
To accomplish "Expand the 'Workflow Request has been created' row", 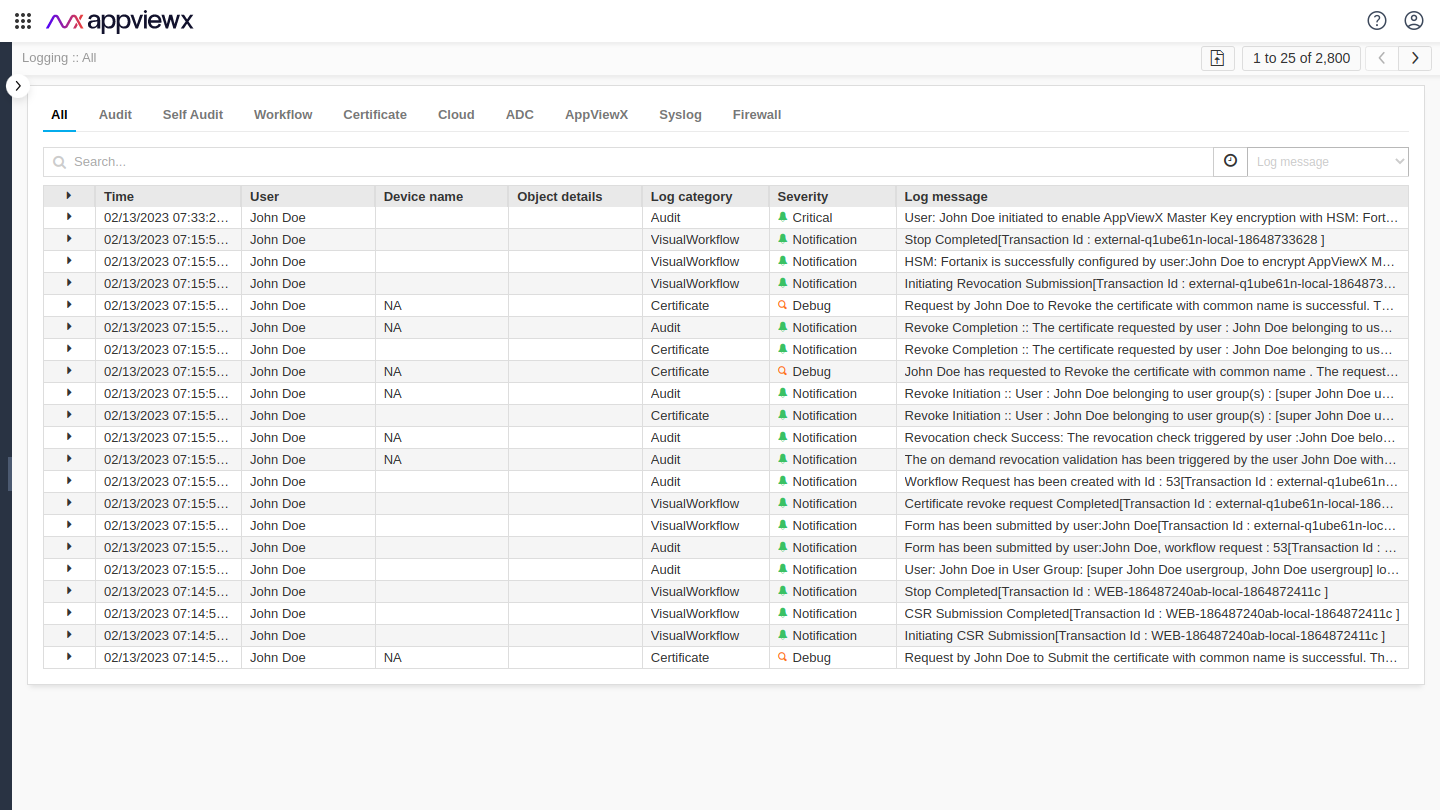I will pyautogui.click(x=69, y=481).
